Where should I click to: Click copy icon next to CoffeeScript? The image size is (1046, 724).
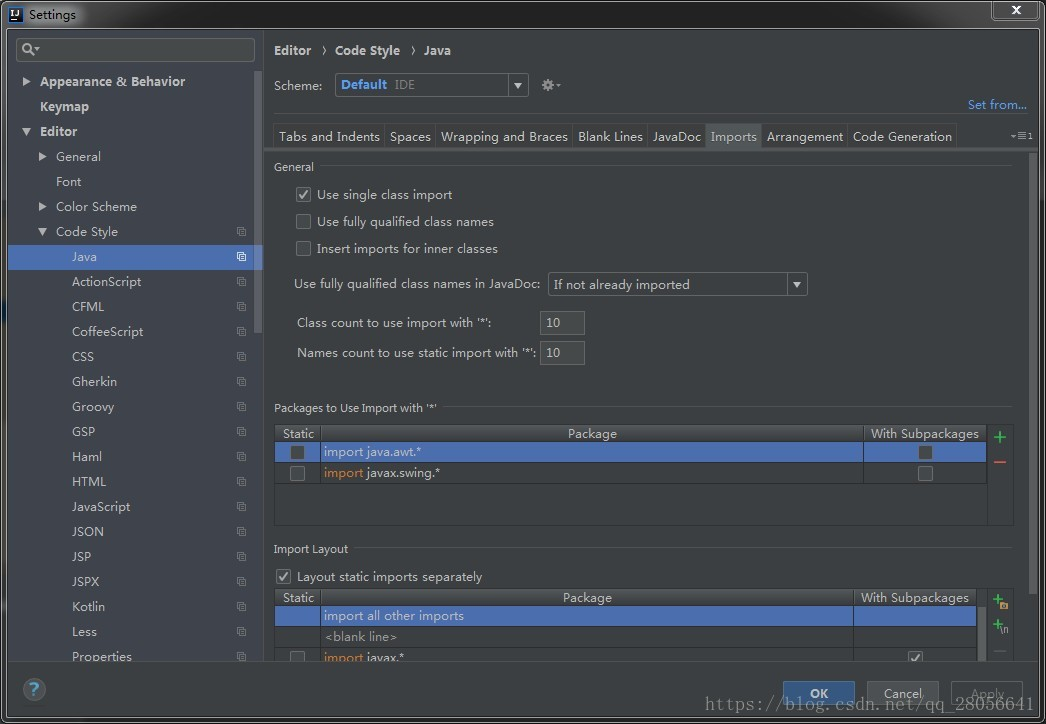tap(241, 332)
